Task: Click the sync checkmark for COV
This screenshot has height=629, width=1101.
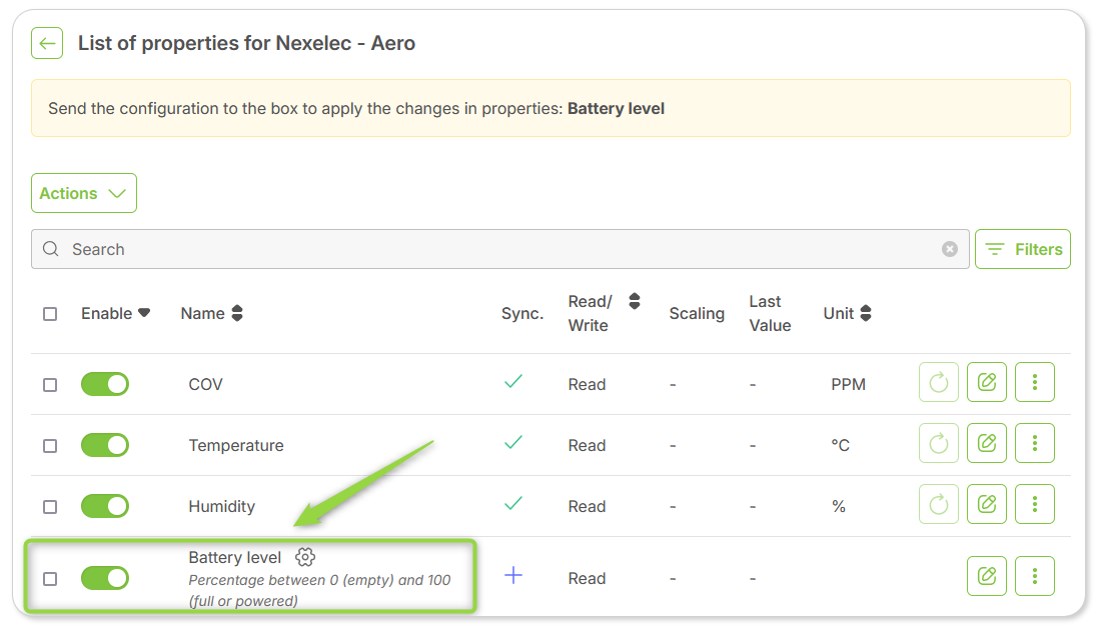Action: [x=513, y=381]
